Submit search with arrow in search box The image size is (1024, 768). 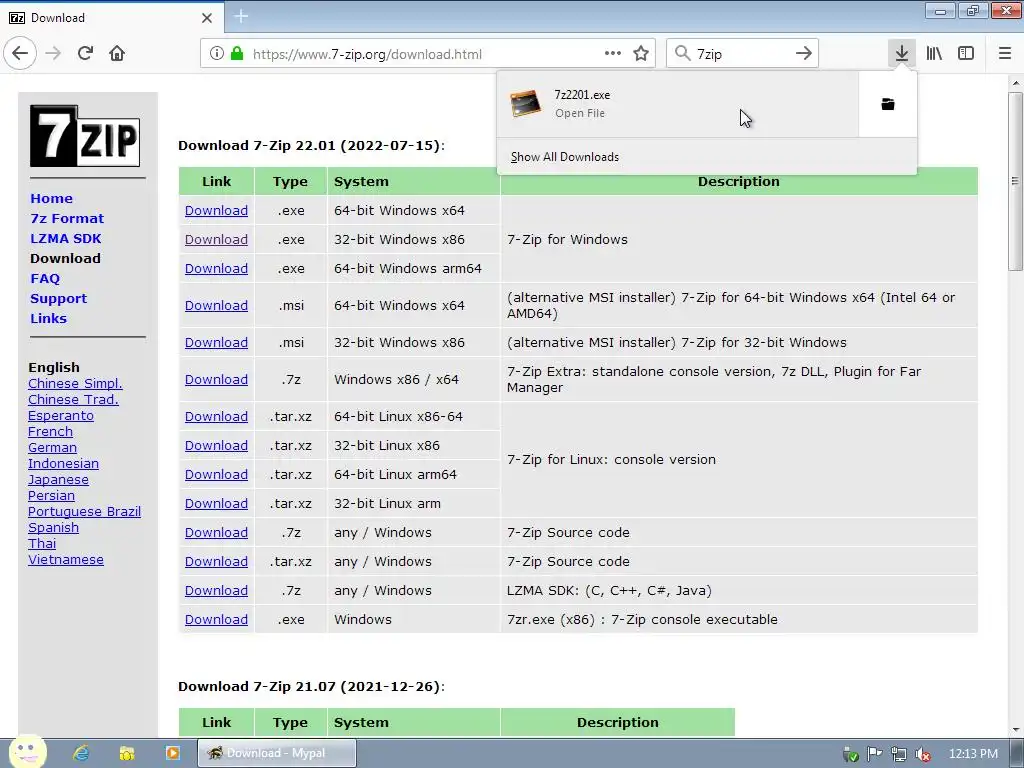click(803, 54)
